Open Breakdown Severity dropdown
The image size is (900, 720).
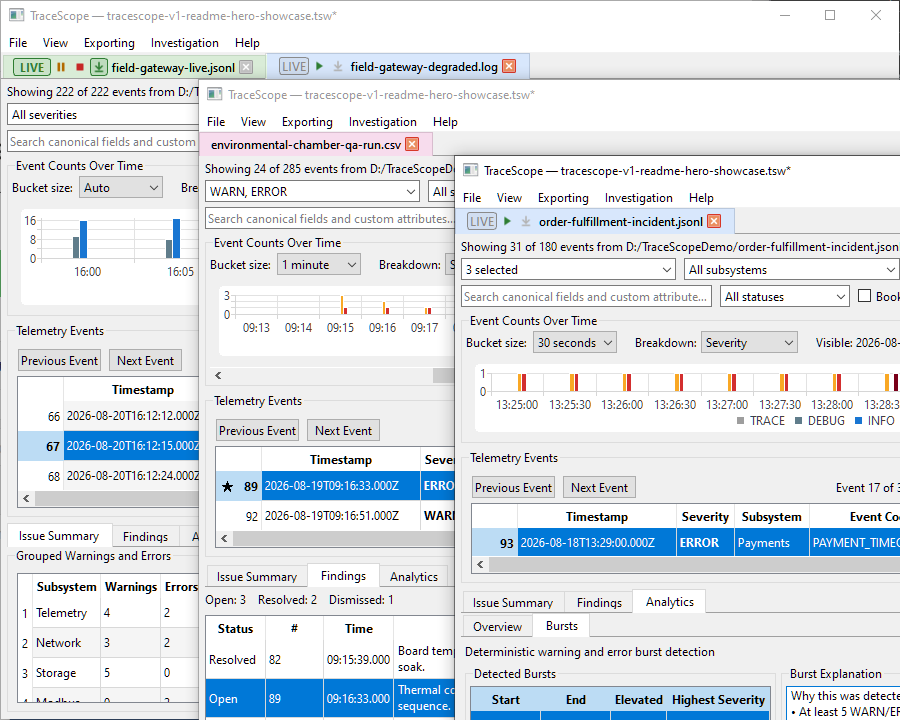(x=749, y=343)
